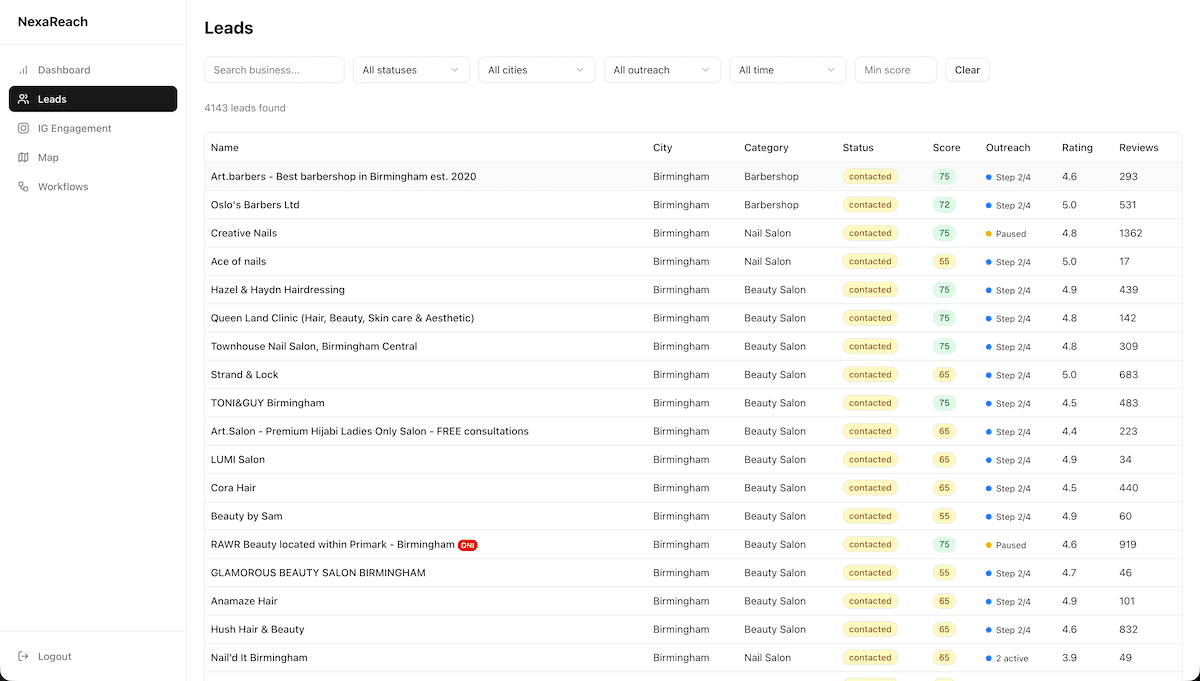Select the Leads icon in the sidebar

click(x=23, y=99)
